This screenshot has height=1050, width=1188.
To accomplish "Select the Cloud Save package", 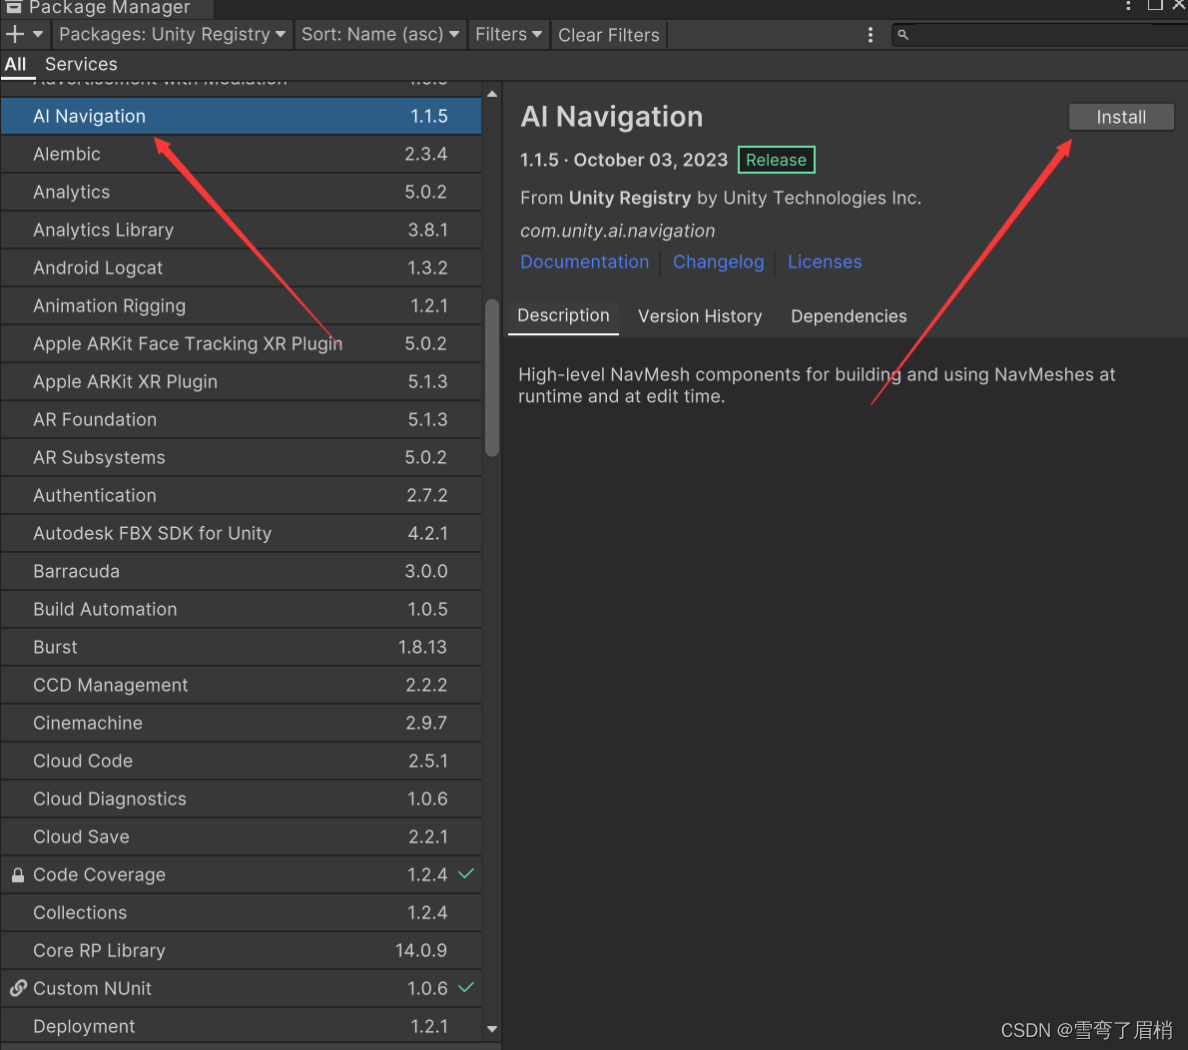I will pos(241,836).
